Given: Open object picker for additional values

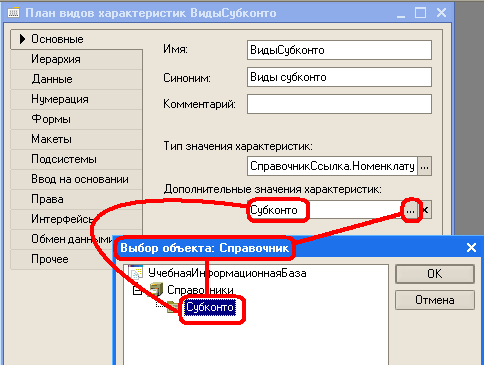Looking at the screenshot, I should (x=411, y=210).
